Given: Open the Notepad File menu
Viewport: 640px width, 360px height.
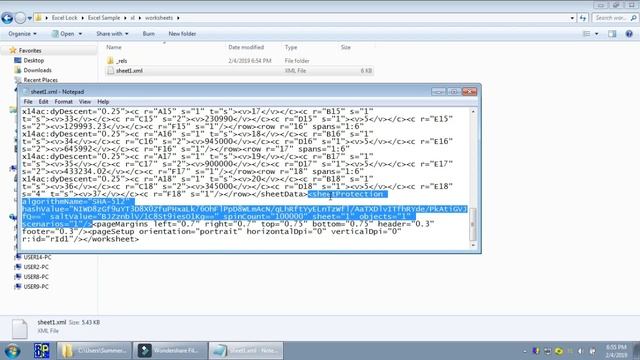Looking at the screenshot, I should click(x=28, y=102).
